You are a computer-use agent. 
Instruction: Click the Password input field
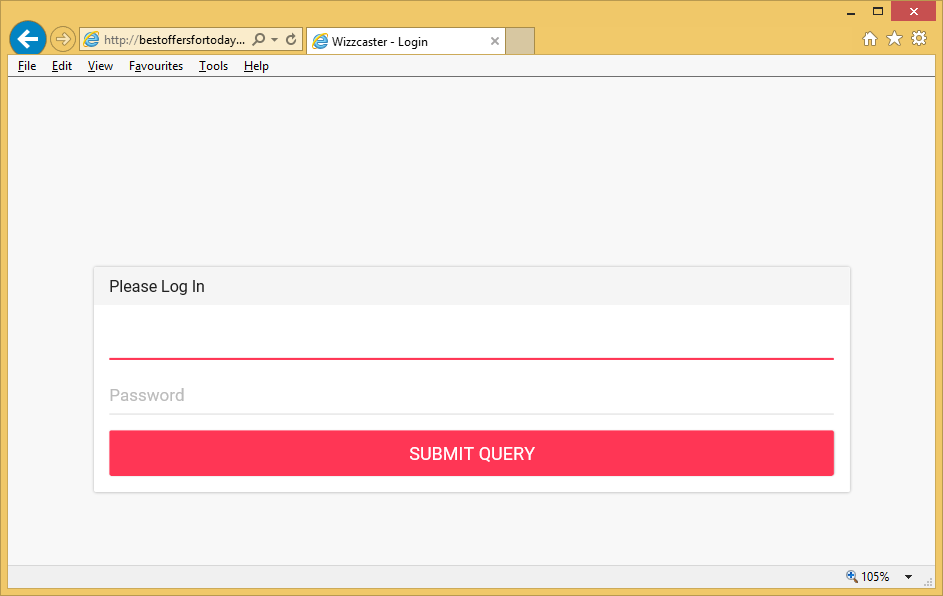(472, 396)
